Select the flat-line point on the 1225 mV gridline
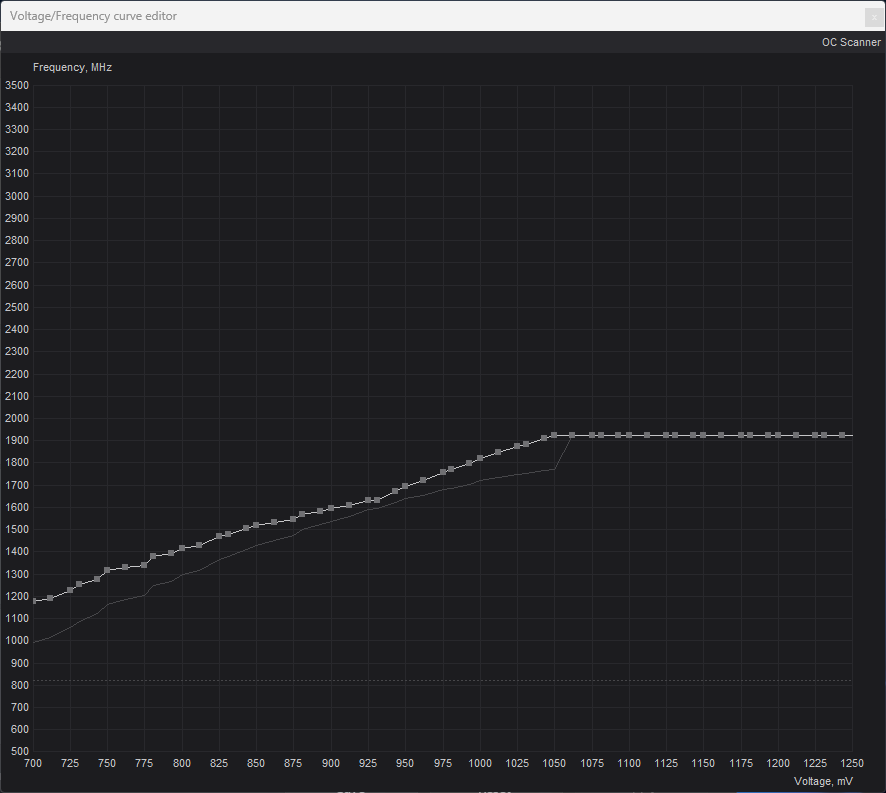 [x=815, y=435]
